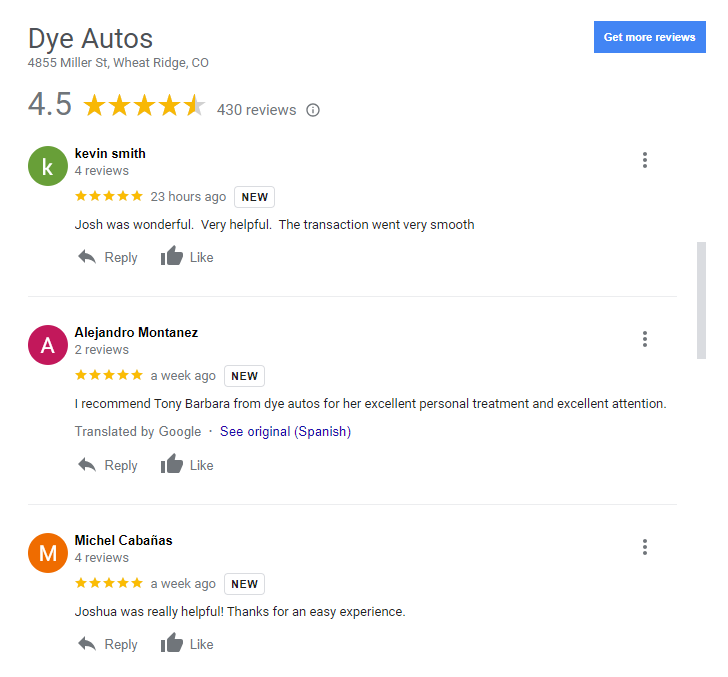
Task: Reply to Alejandro Montanez's review
Action: [x=108, y=465]
